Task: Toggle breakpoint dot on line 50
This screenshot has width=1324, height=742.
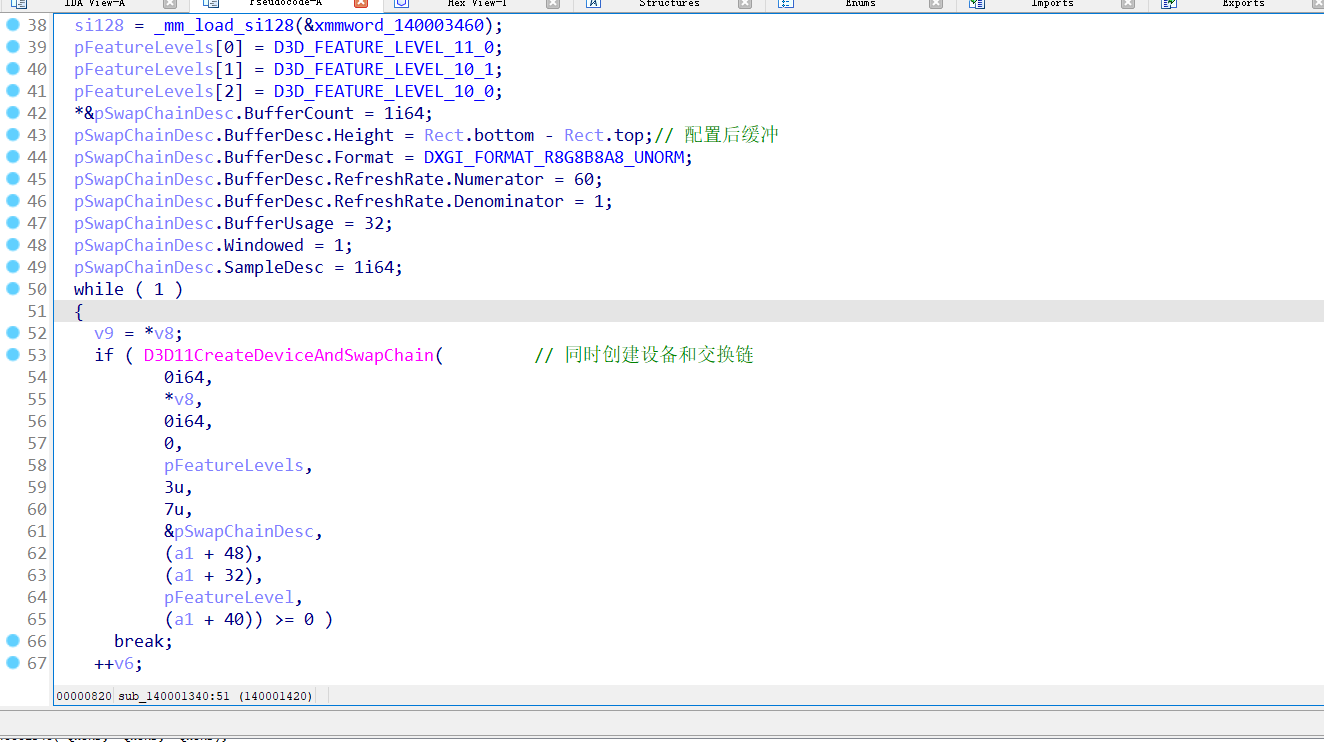Action: click(x=12, y=289)
